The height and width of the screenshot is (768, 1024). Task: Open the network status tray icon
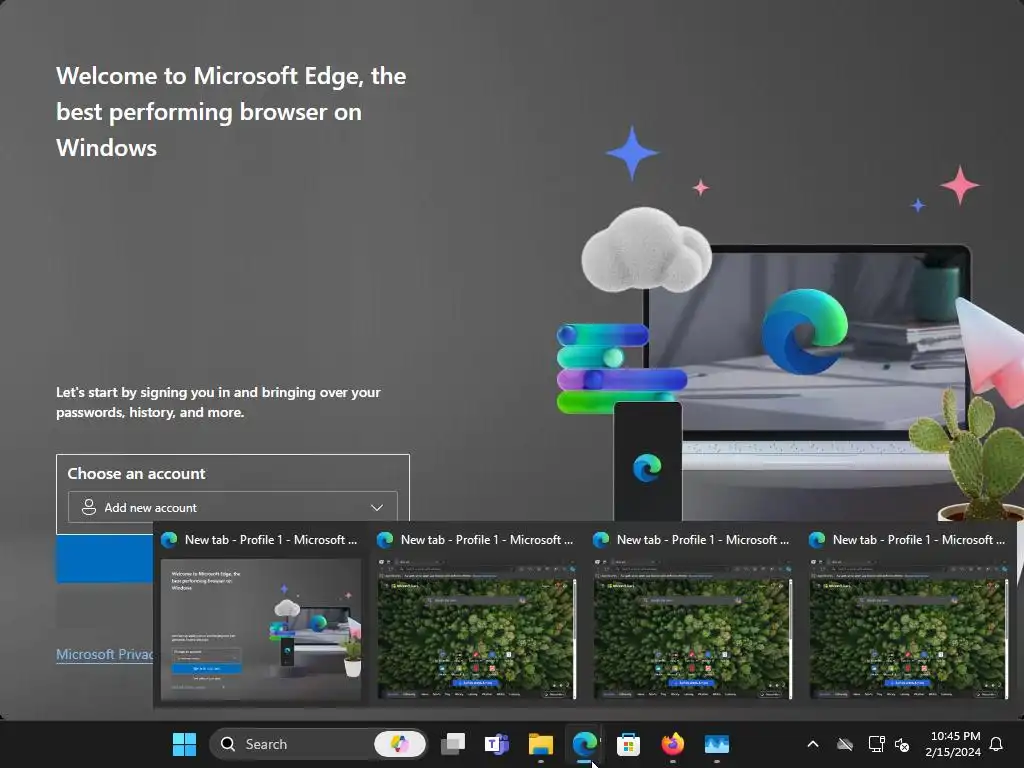[876, 744]
